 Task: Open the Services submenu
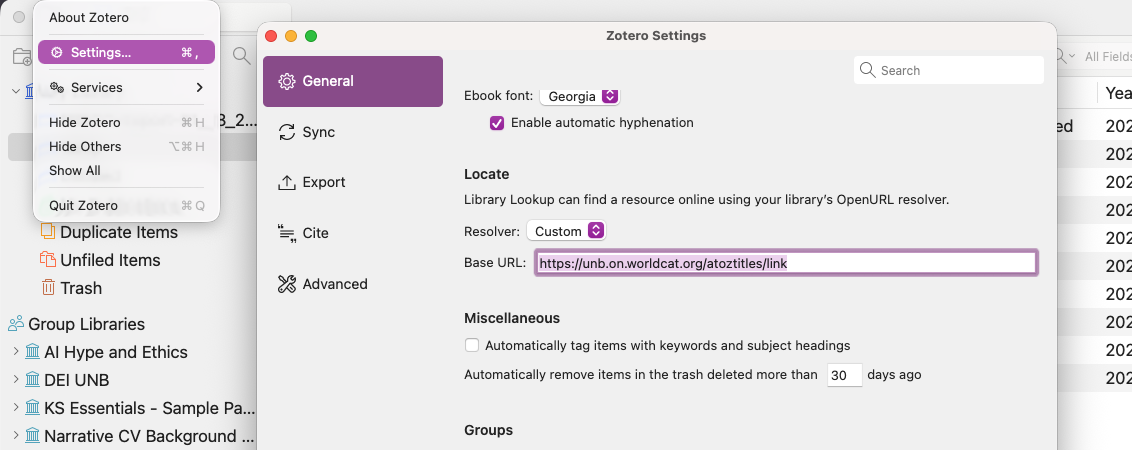coord(126,87)
